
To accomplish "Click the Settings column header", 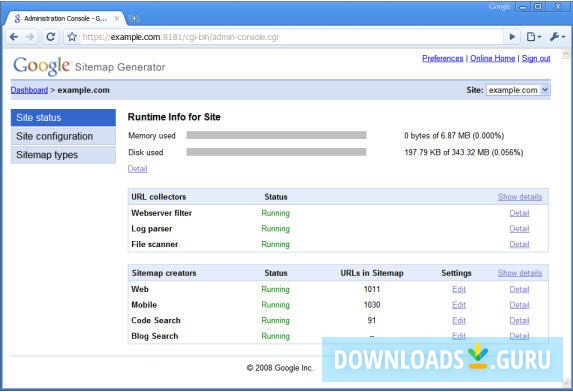I will (456, 273).
